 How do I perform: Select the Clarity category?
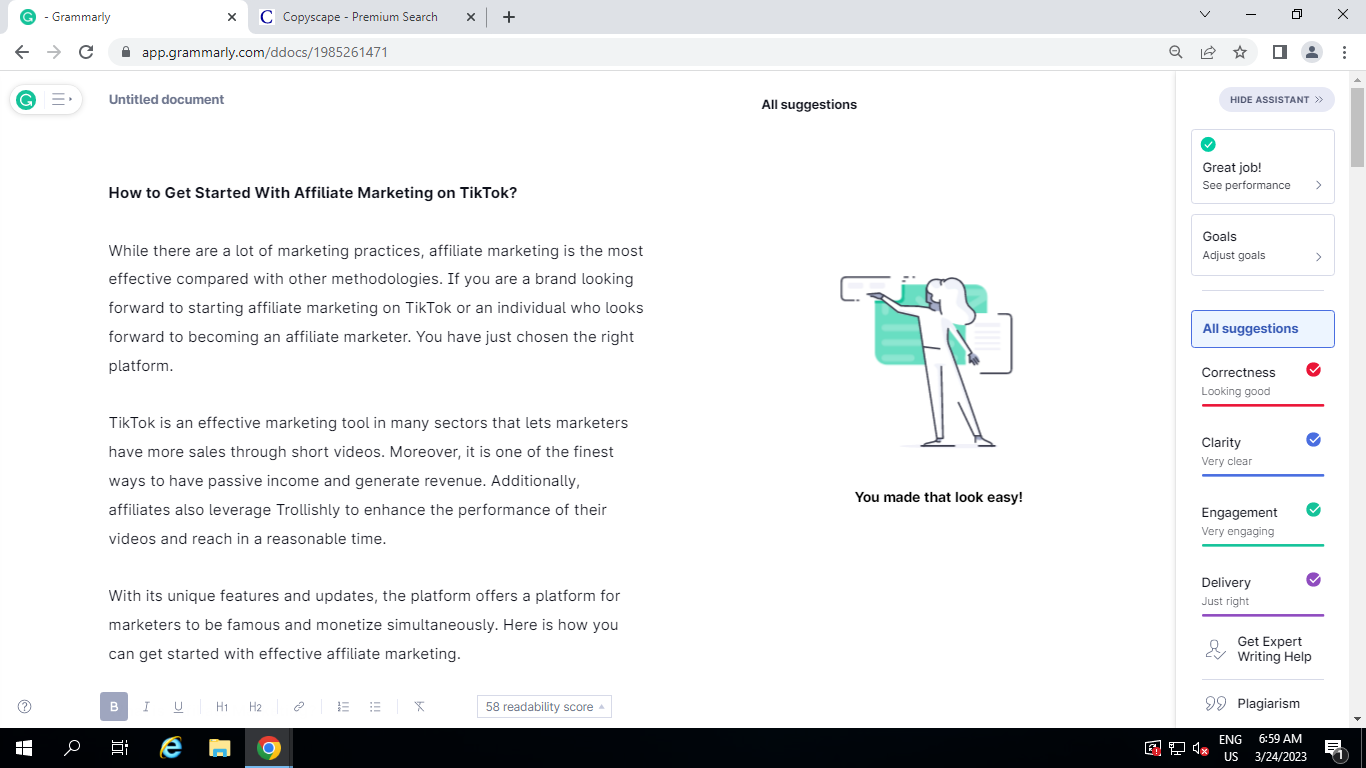1262,452
